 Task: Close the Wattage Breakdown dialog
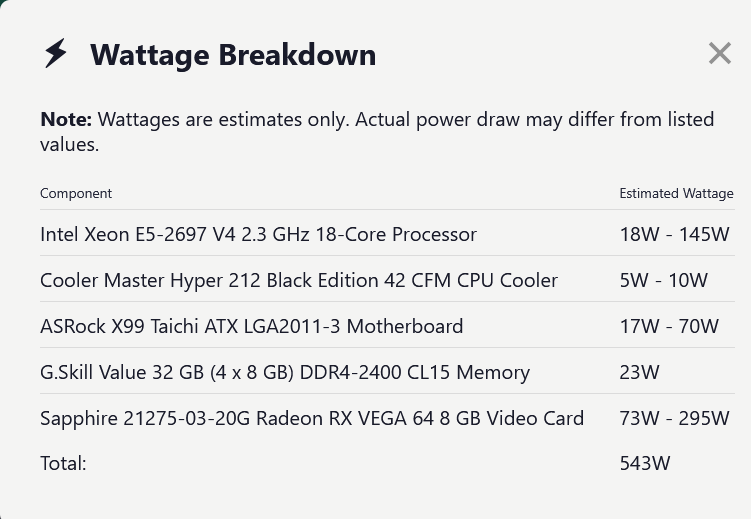pyautogui.click(x=719, y=53)
